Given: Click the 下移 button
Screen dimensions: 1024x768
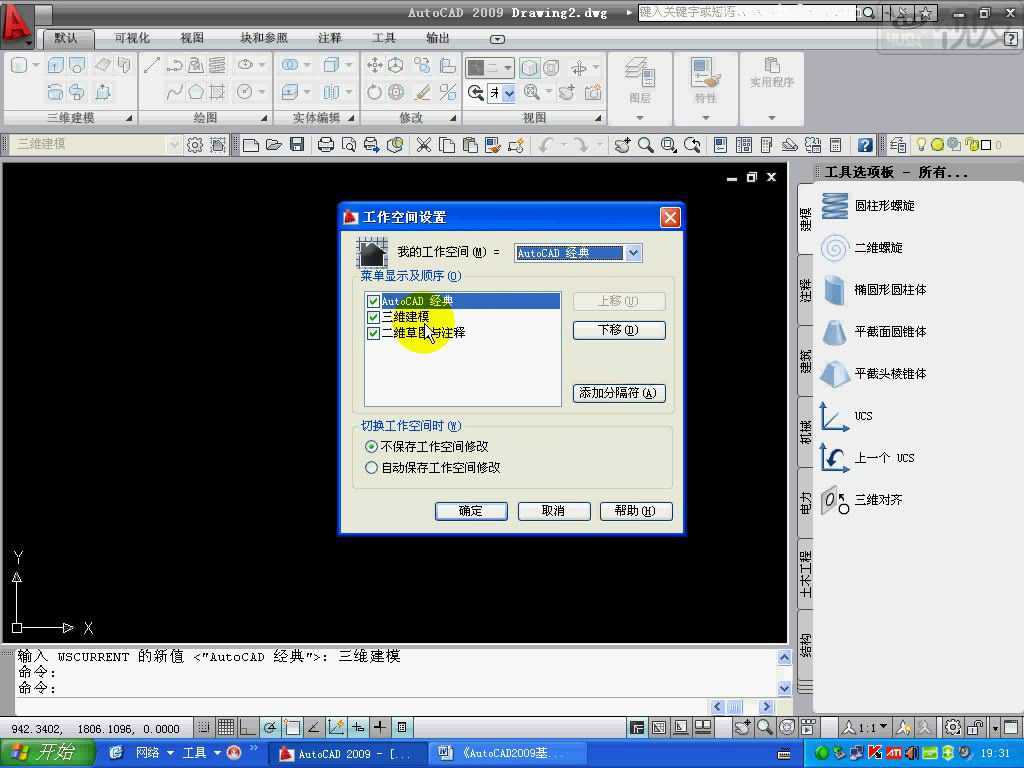Looking at the screenshot, I should point(619,330).
